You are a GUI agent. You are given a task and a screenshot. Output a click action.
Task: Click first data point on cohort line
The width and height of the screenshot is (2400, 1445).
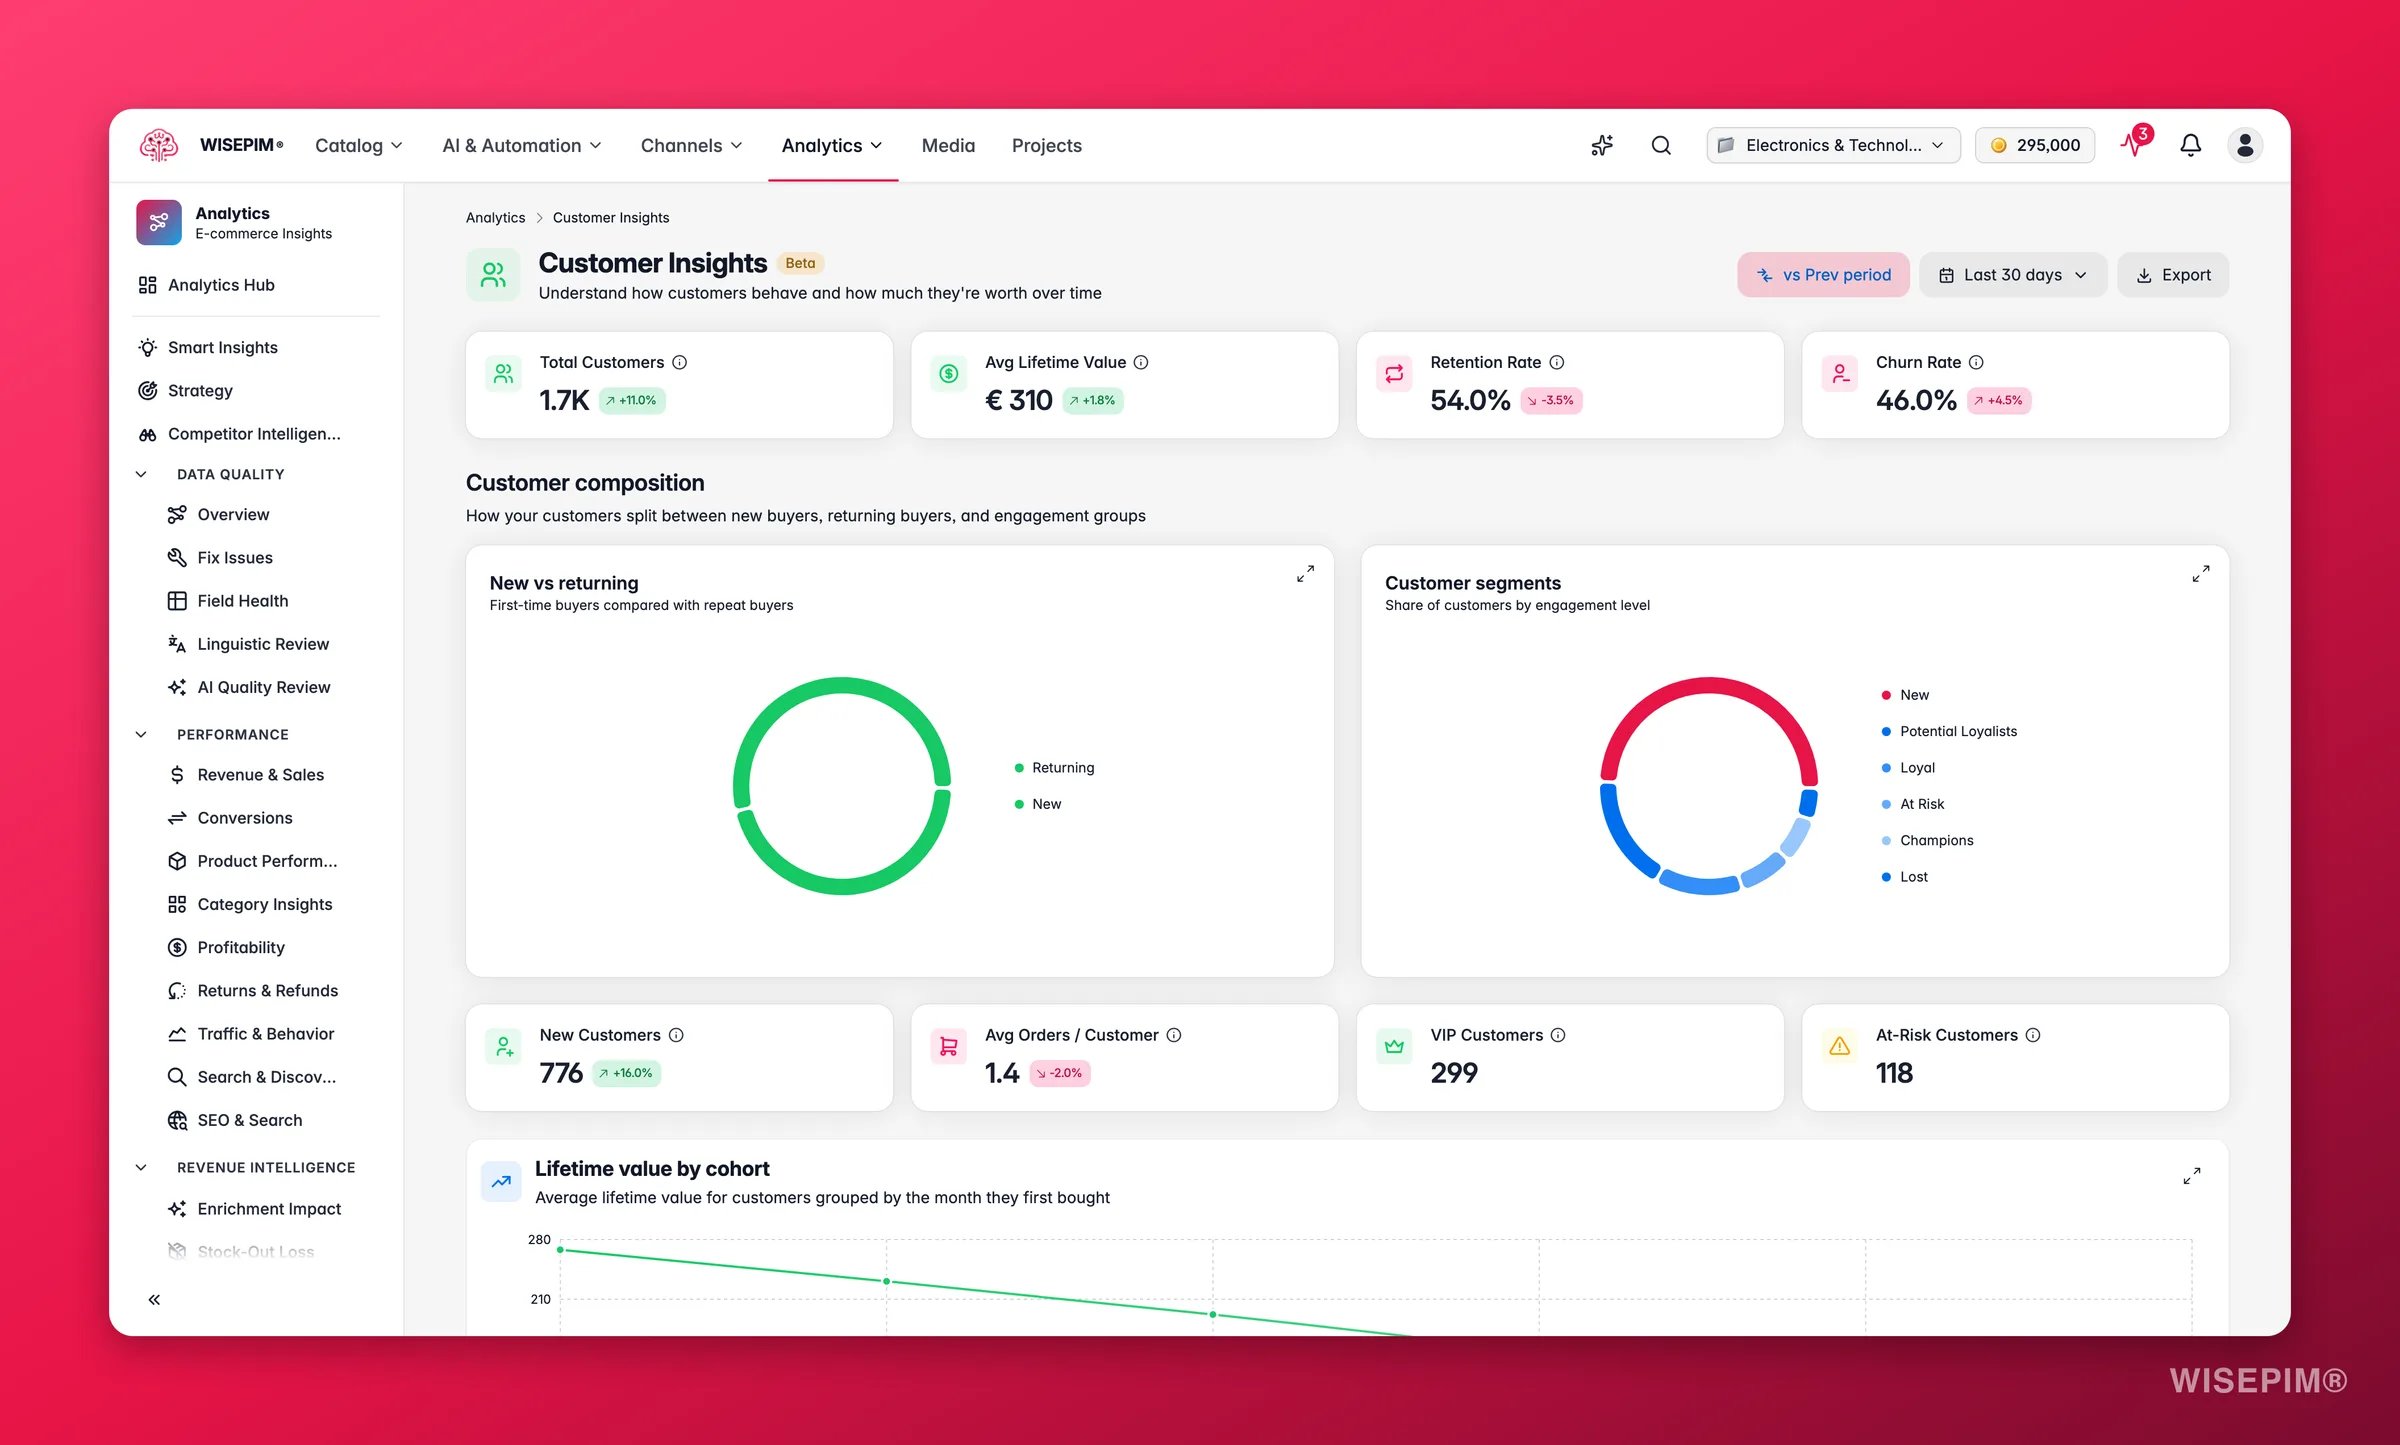coord(560,1250)
